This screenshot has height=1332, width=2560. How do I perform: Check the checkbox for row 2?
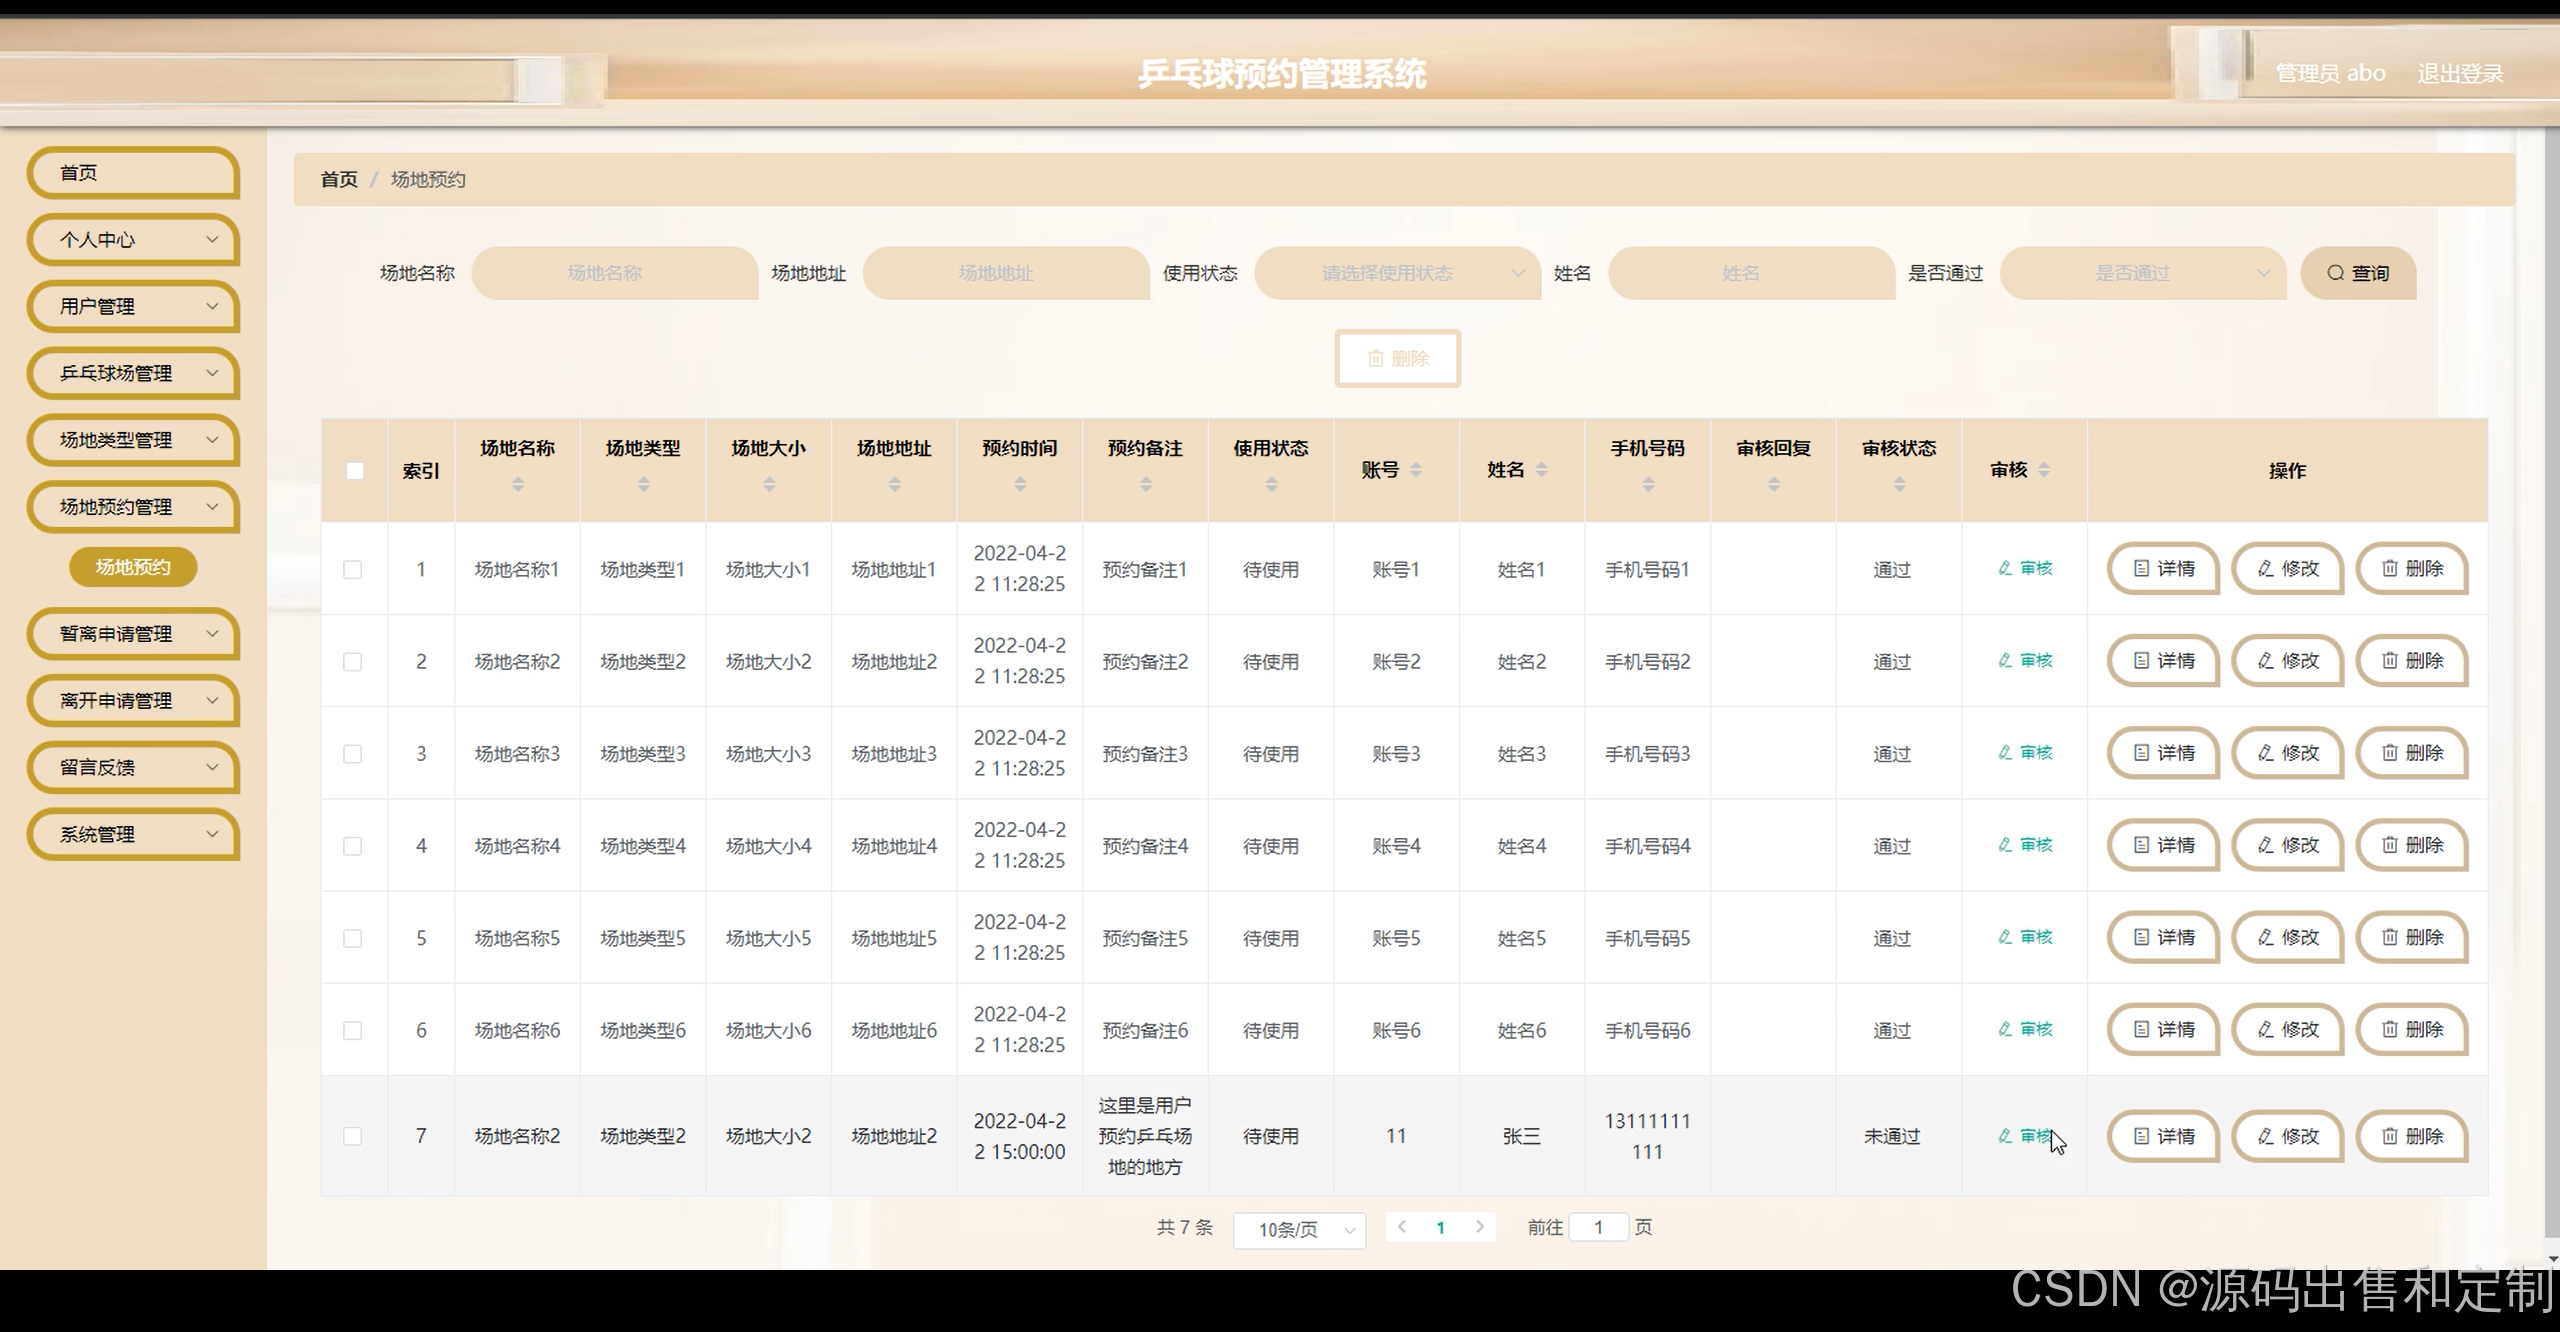coord(353,662)
